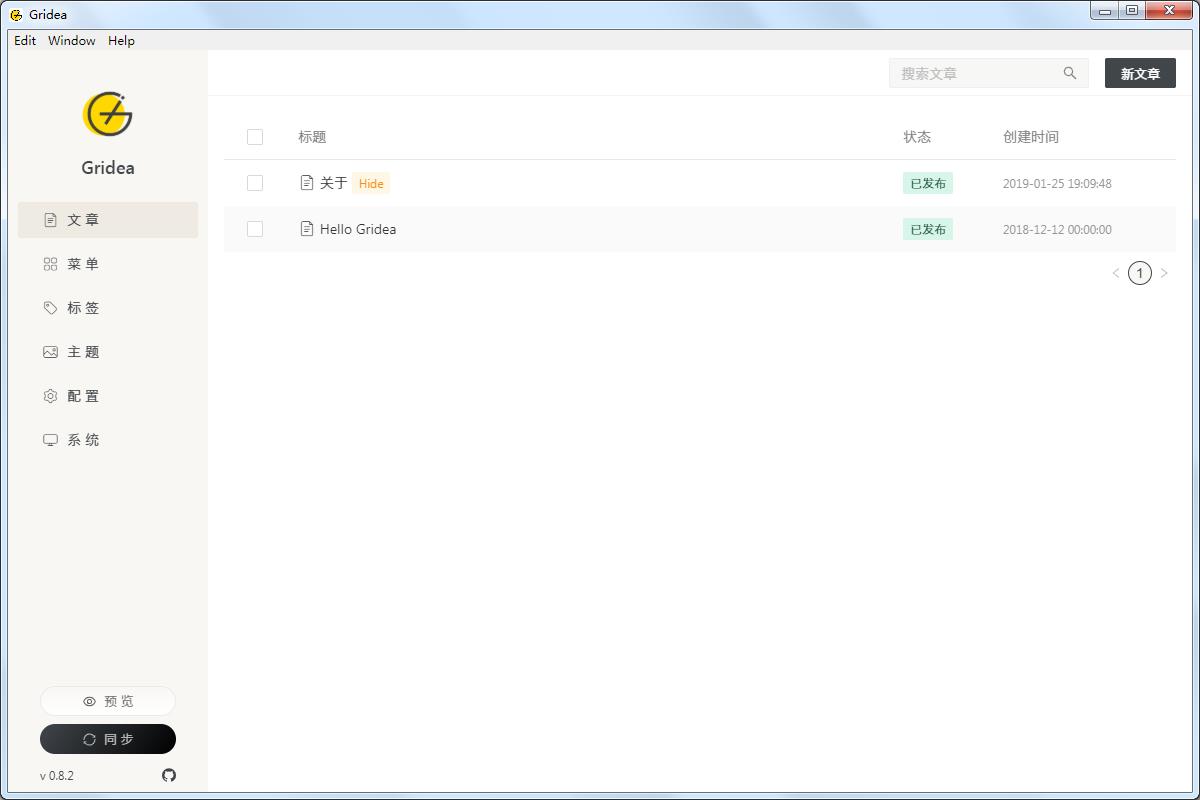Check the select-all posts checkbox

tap(255, 137)
